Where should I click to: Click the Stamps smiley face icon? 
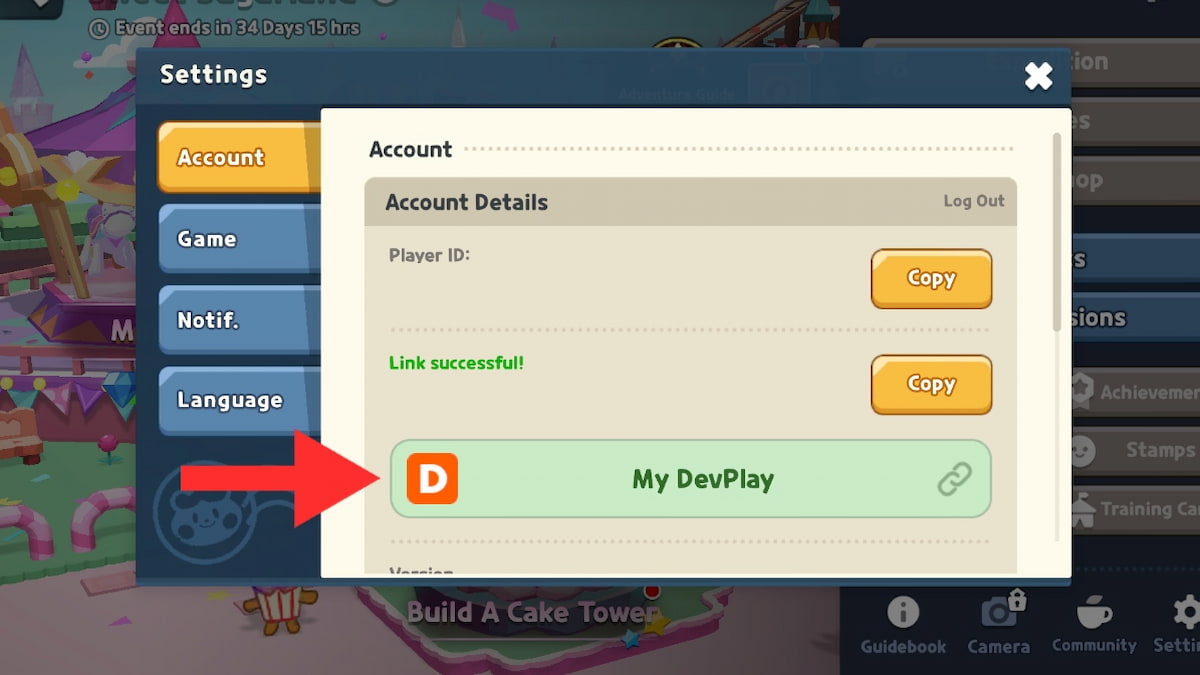[x=1081, y=450]
